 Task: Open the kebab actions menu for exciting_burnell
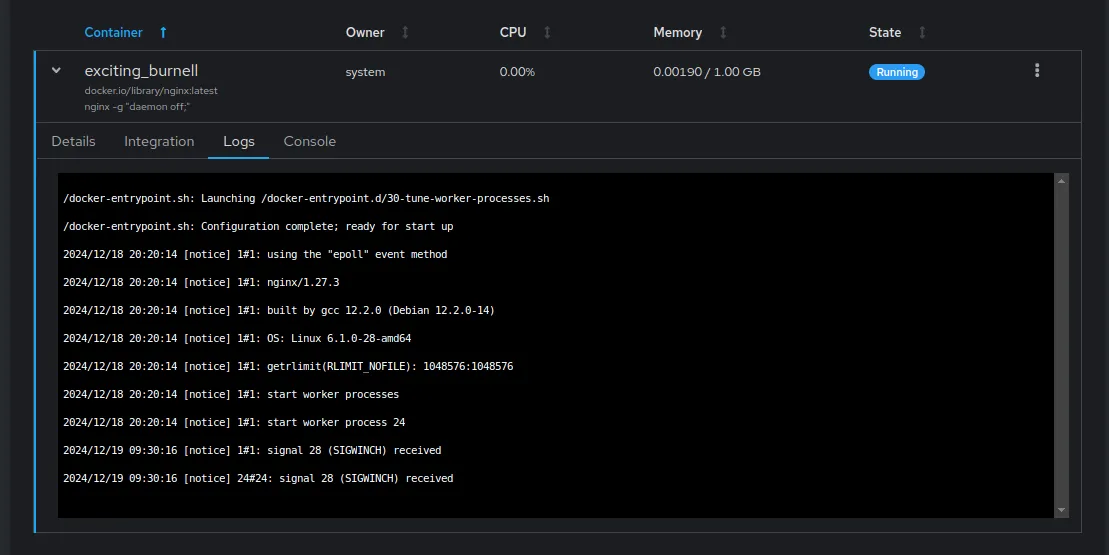[1037, 71]
